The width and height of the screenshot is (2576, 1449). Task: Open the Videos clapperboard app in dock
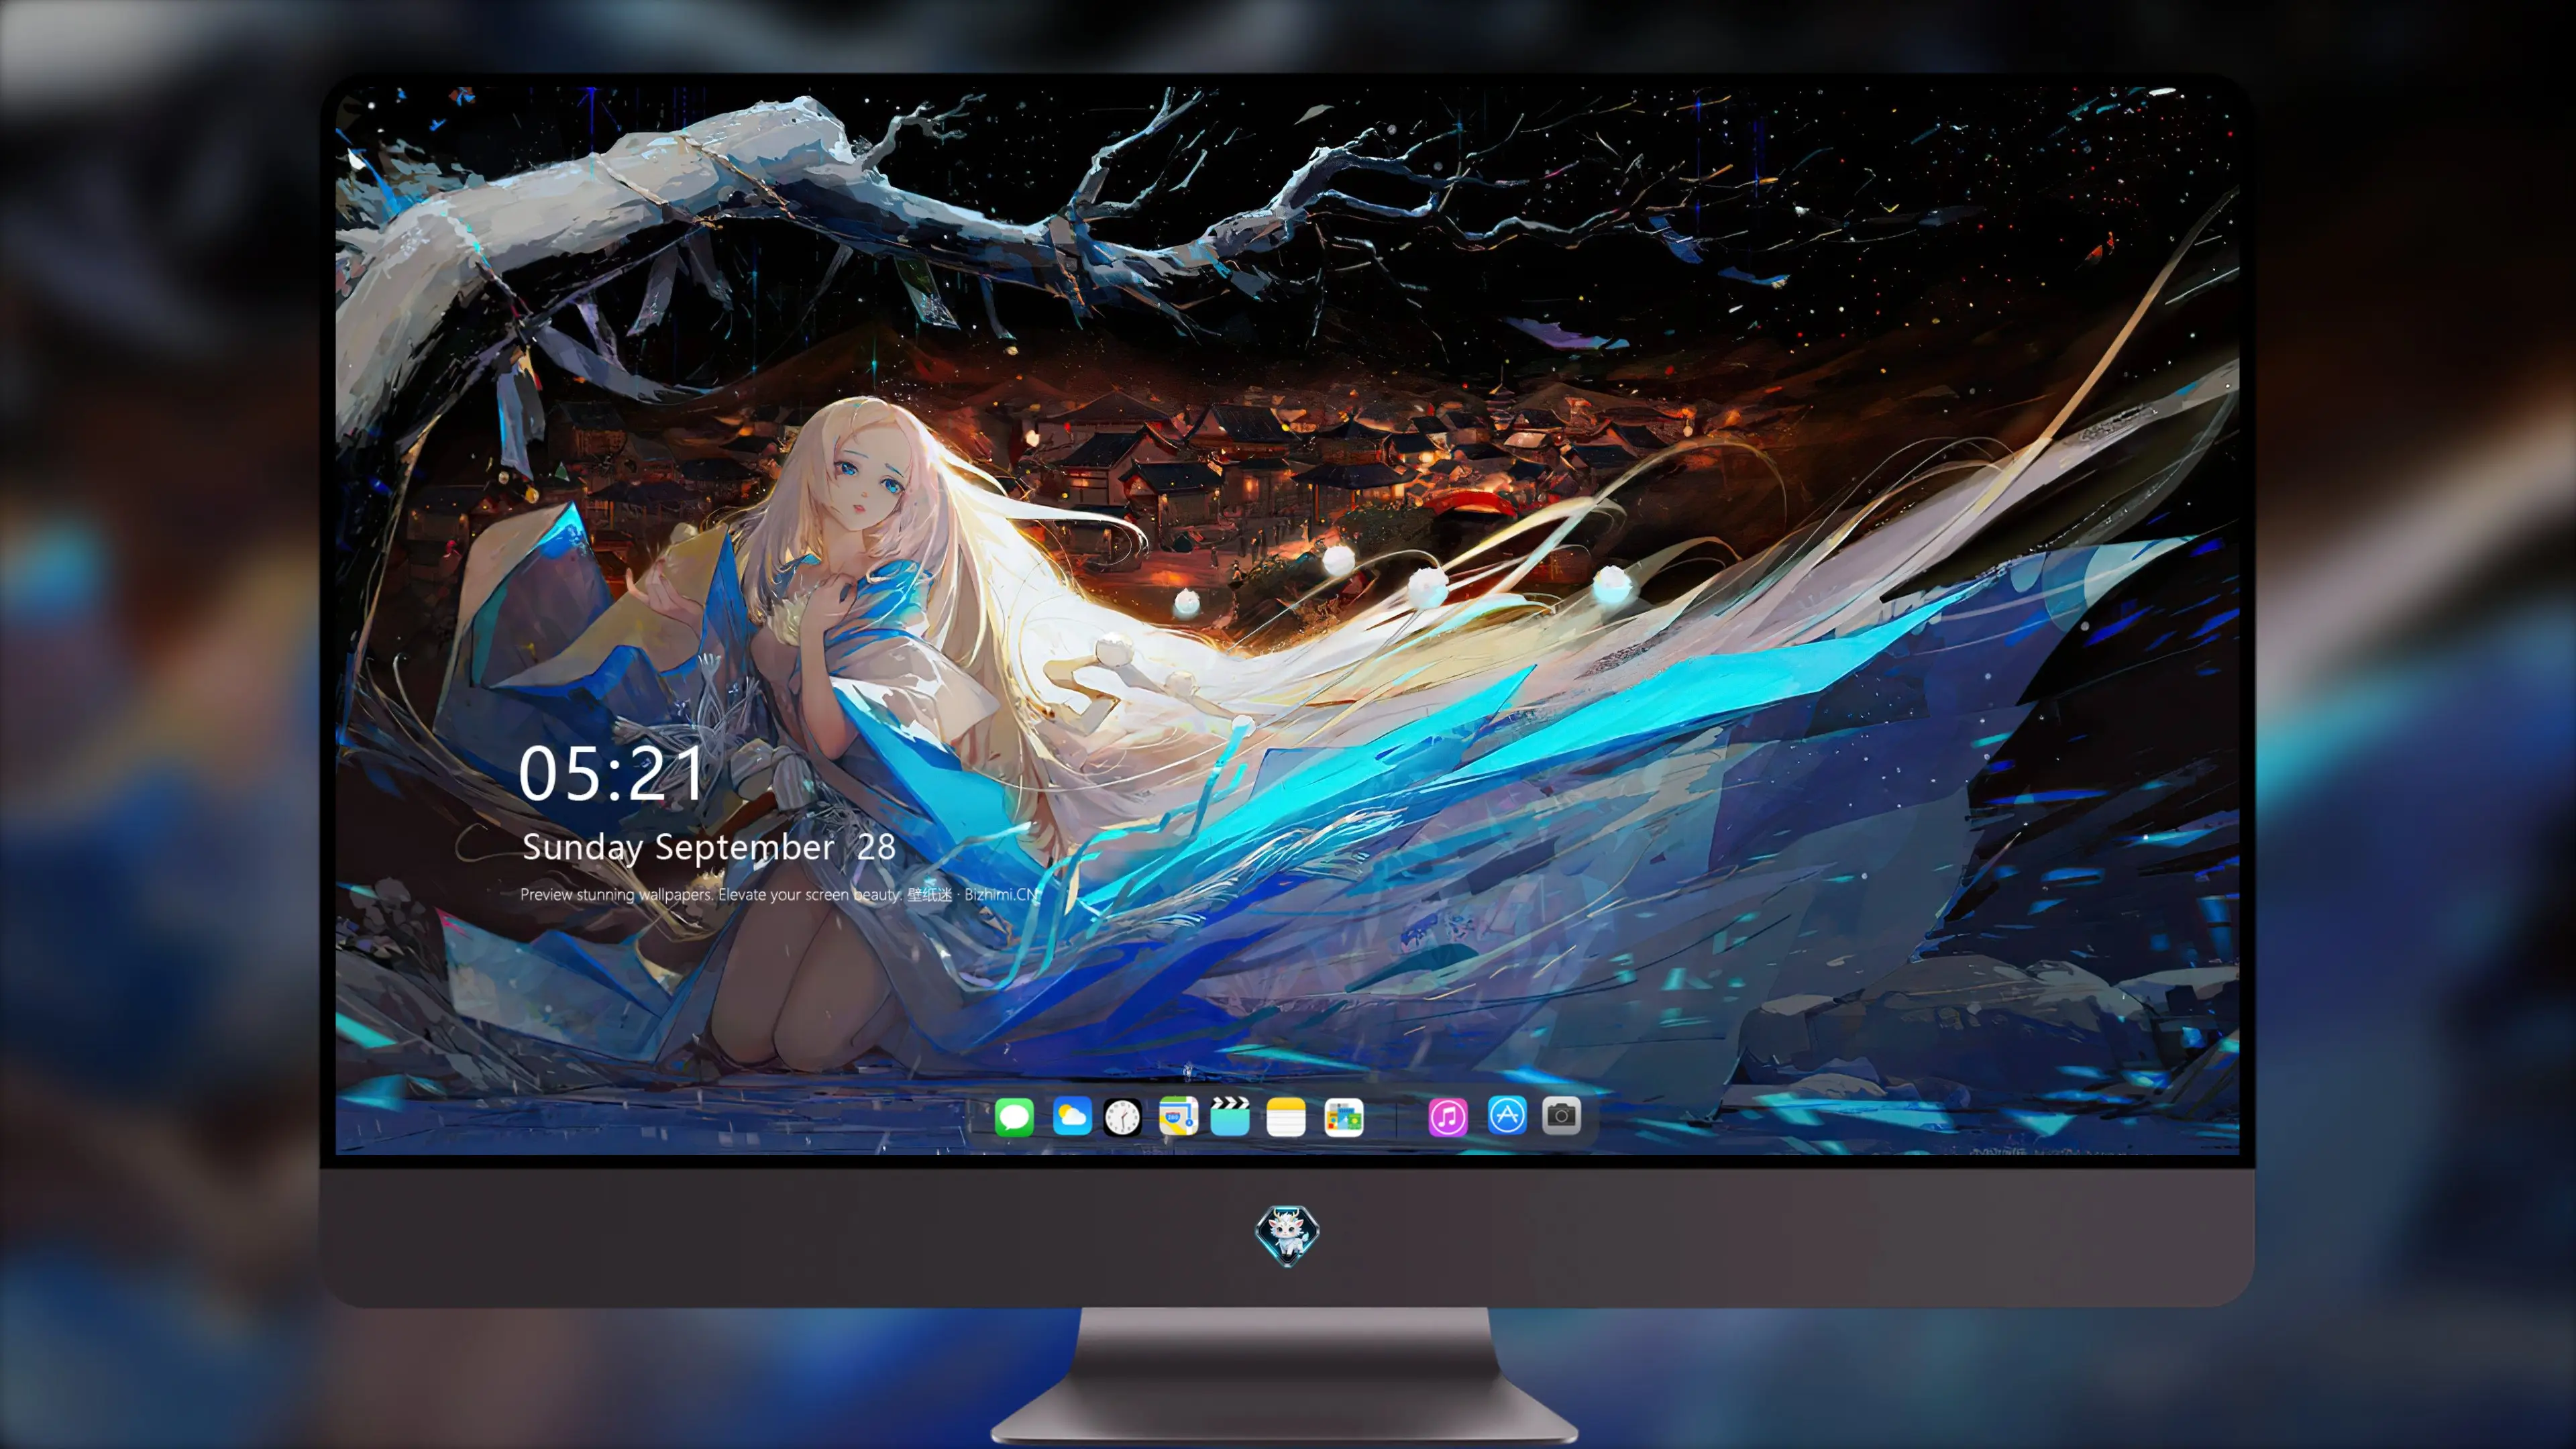pos(1230,1116)
